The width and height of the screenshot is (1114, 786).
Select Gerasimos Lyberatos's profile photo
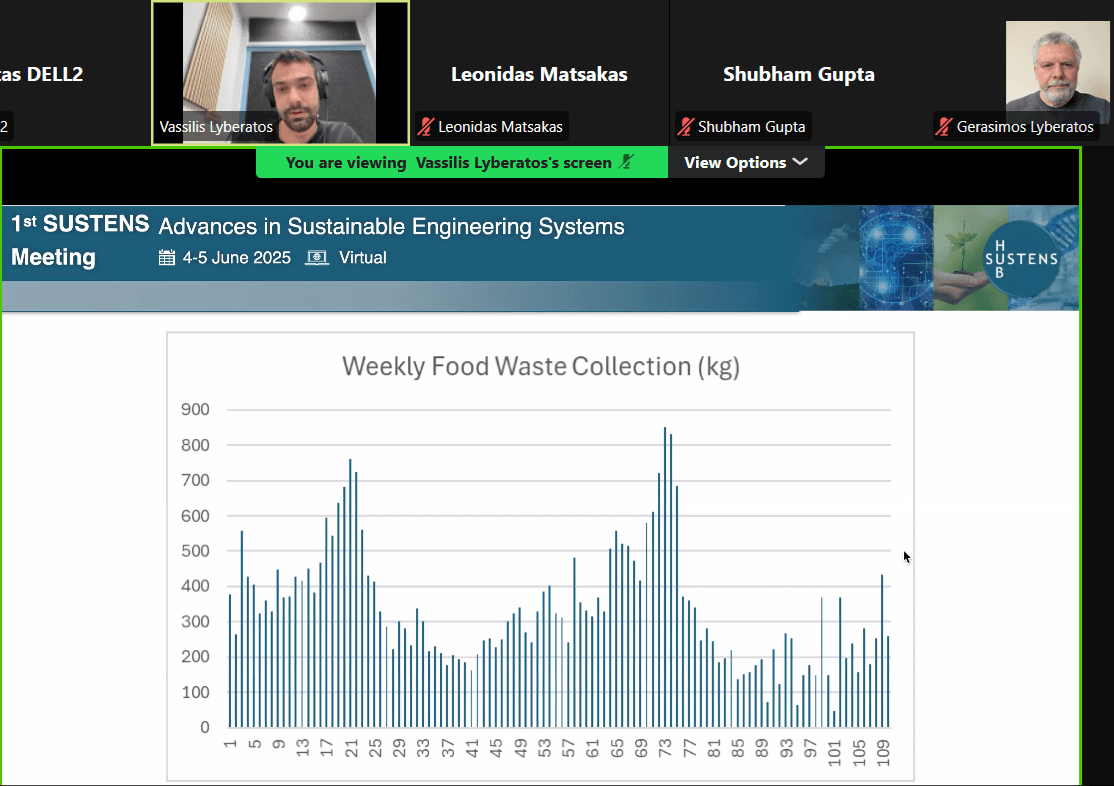coord(1044,66)
